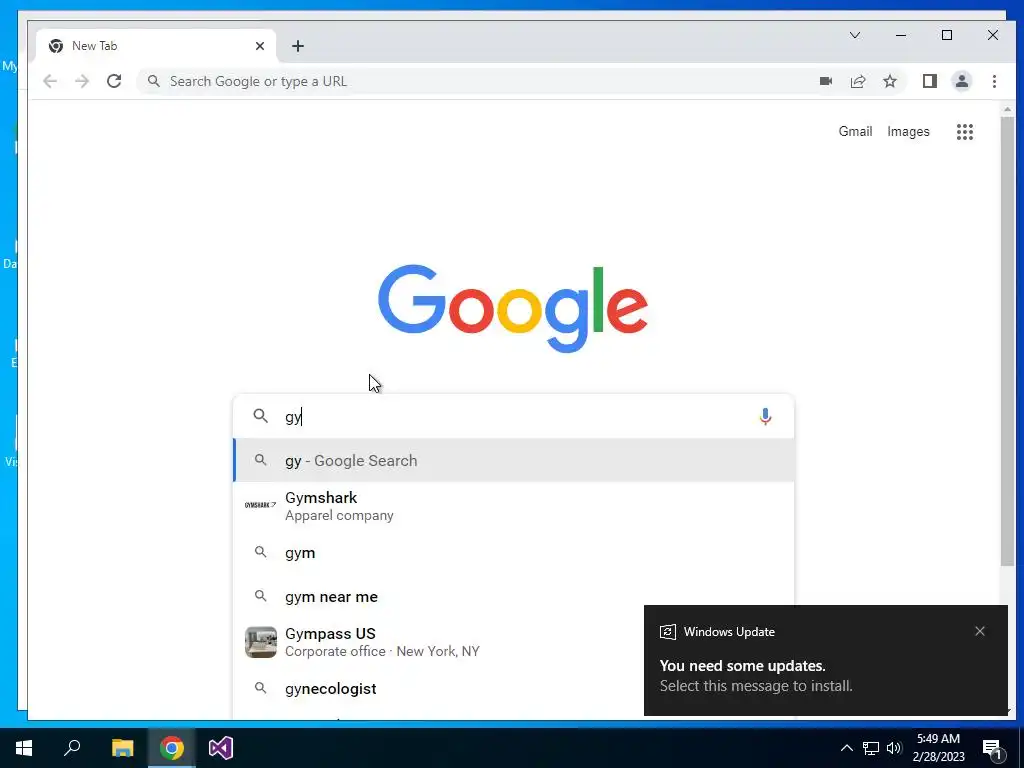Click the Gymshark logo thumbnail
This screenshot has width=1024, height=768.
[260, 505]
